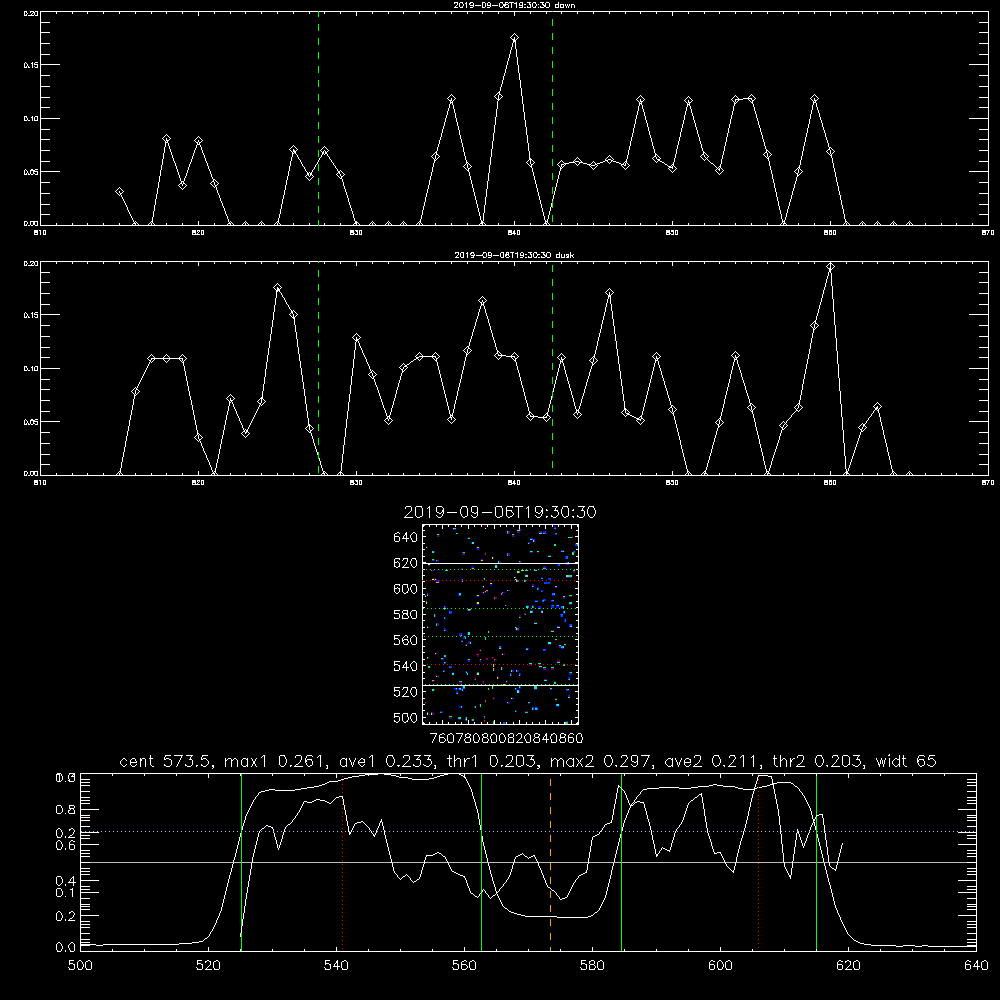
Task: Select the '520' x-axis label of bottom plot
Action: point(209,966)
